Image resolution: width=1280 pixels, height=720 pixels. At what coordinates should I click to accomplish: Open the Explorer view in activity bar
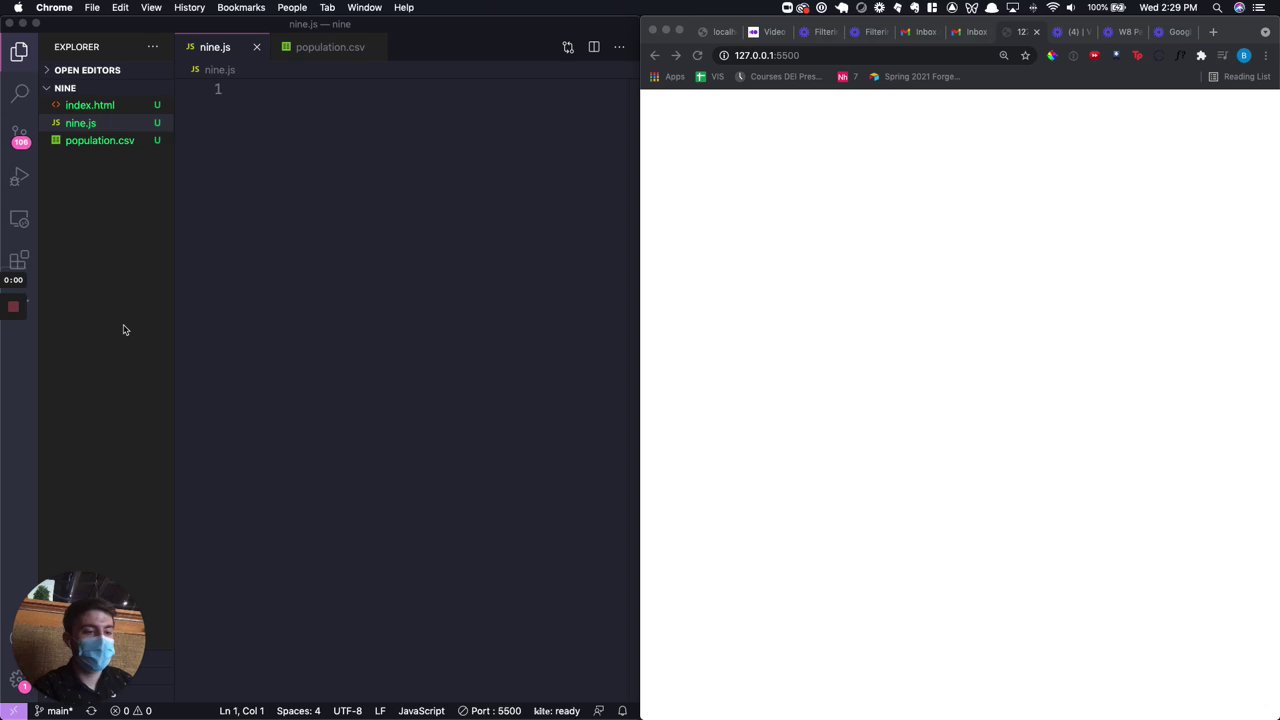click(x=19, y=52)
